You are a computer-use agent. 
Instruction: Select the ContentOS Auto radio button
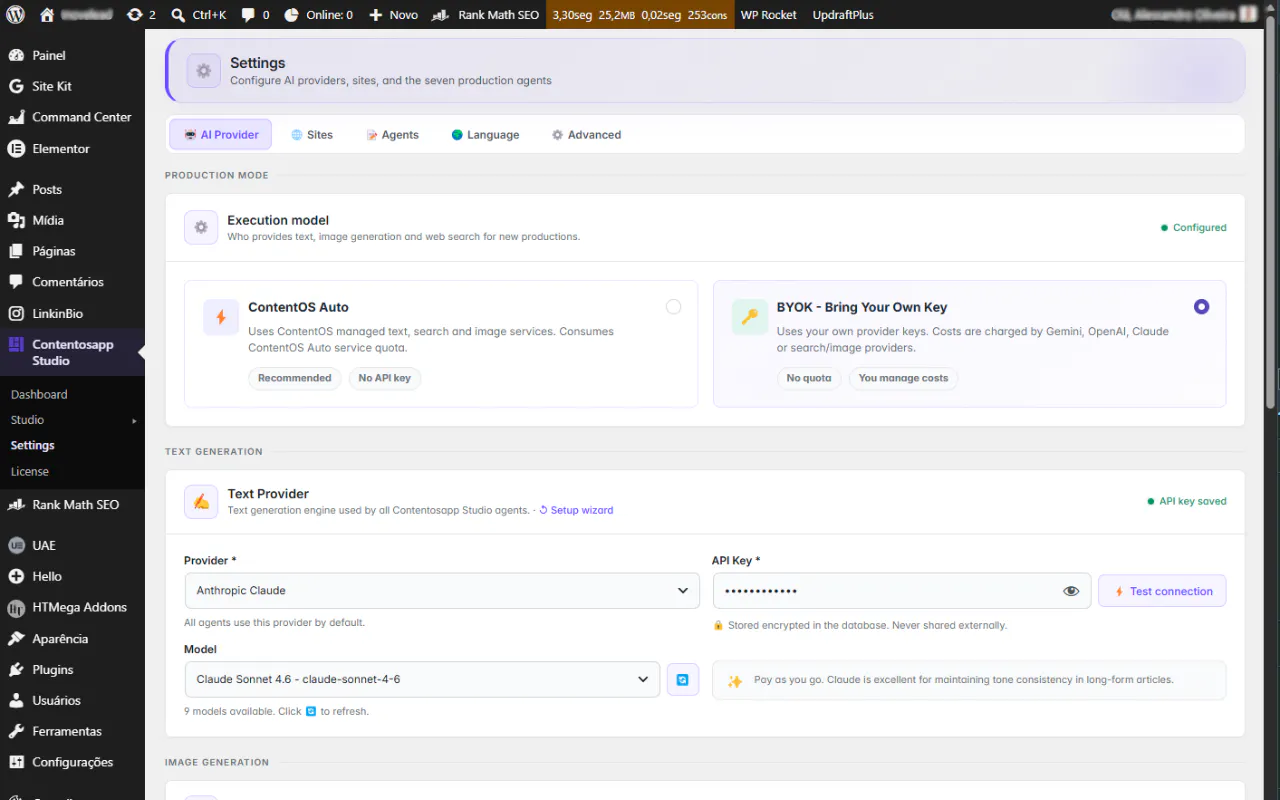pyautogui.click(x=673, y=307)
